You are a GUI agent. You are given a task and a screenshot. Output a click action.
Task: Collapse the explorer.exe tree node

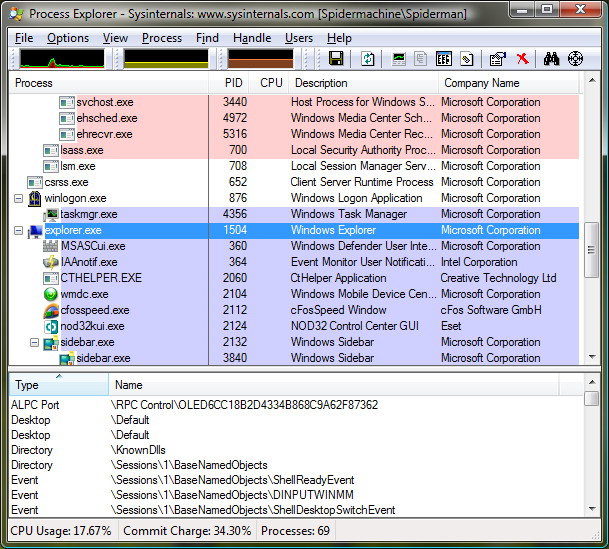[18, 230]
